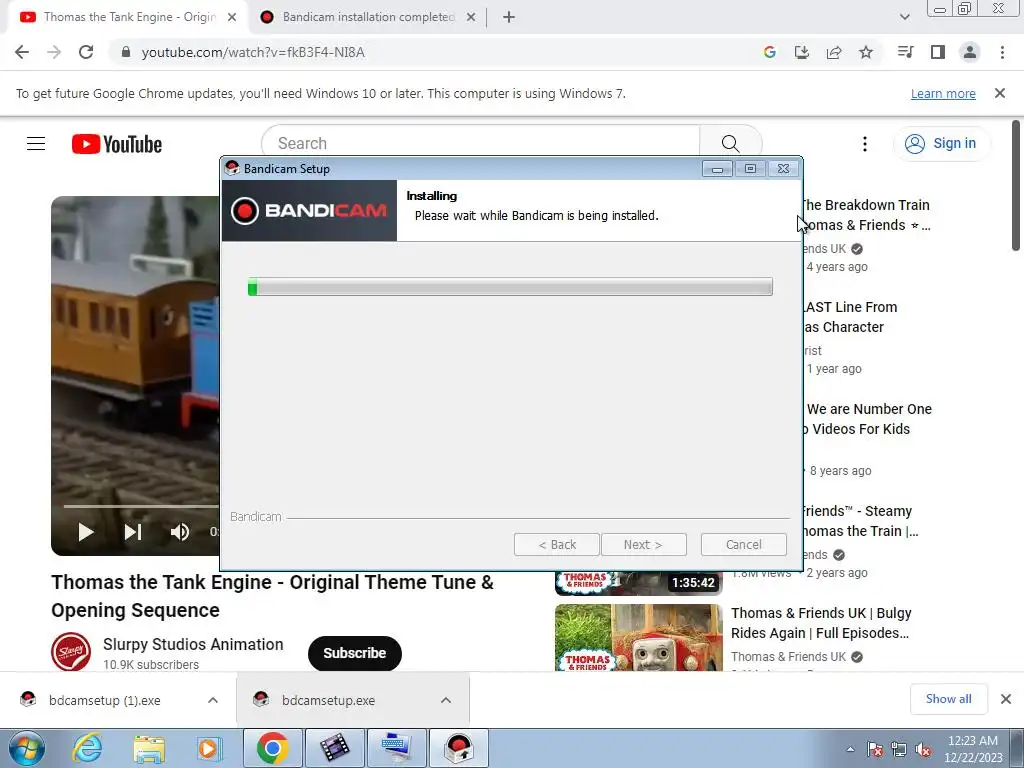Bookmark this page with the star icon

(x=866, y=52)
